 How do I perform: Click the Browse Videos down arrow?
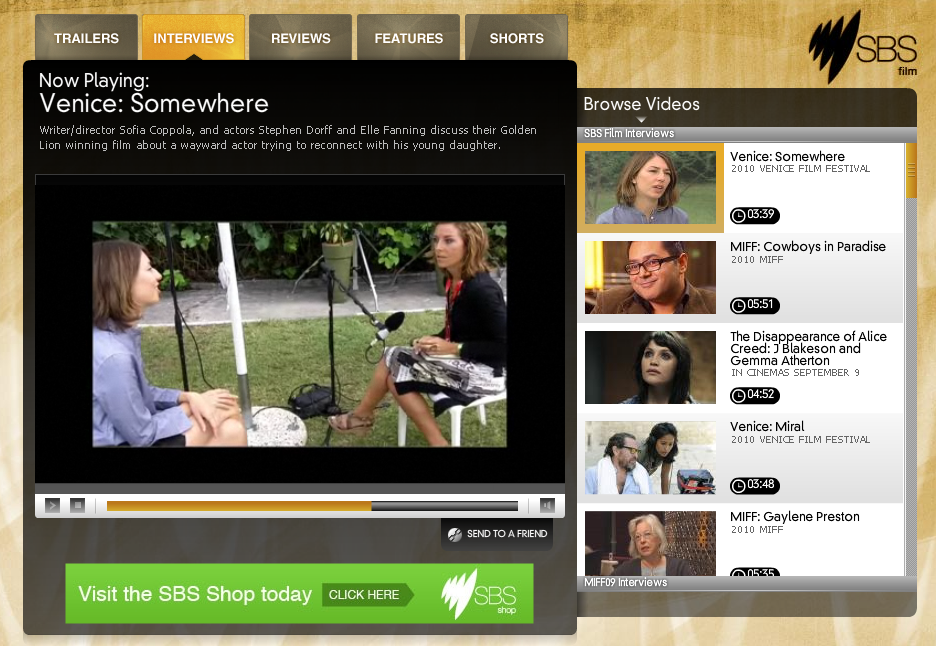[641, 120]
